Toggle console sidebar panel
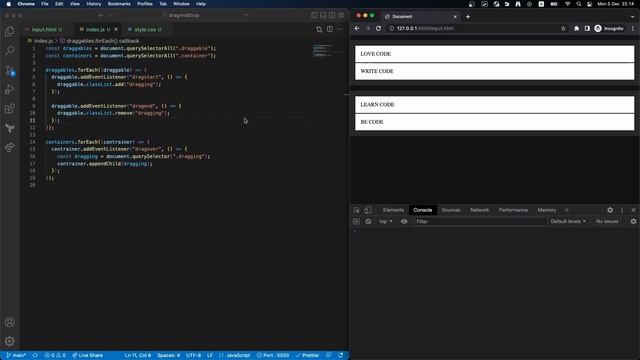This screenshot has width=640, height=360. point(356,222)
